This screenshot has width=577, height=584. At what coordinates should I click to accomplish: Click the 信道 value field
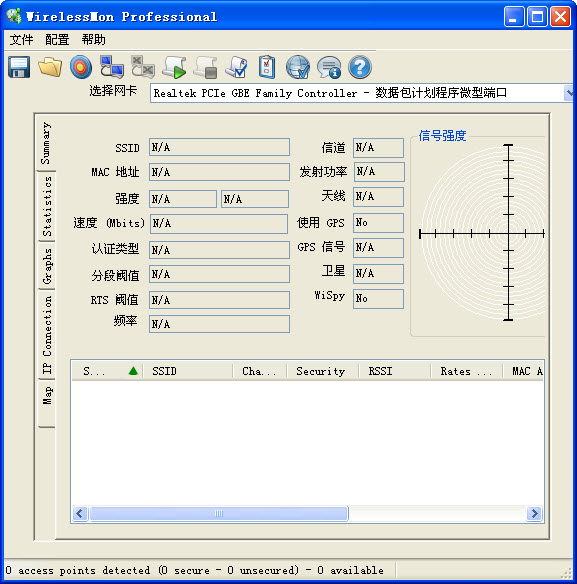(378, 147)
